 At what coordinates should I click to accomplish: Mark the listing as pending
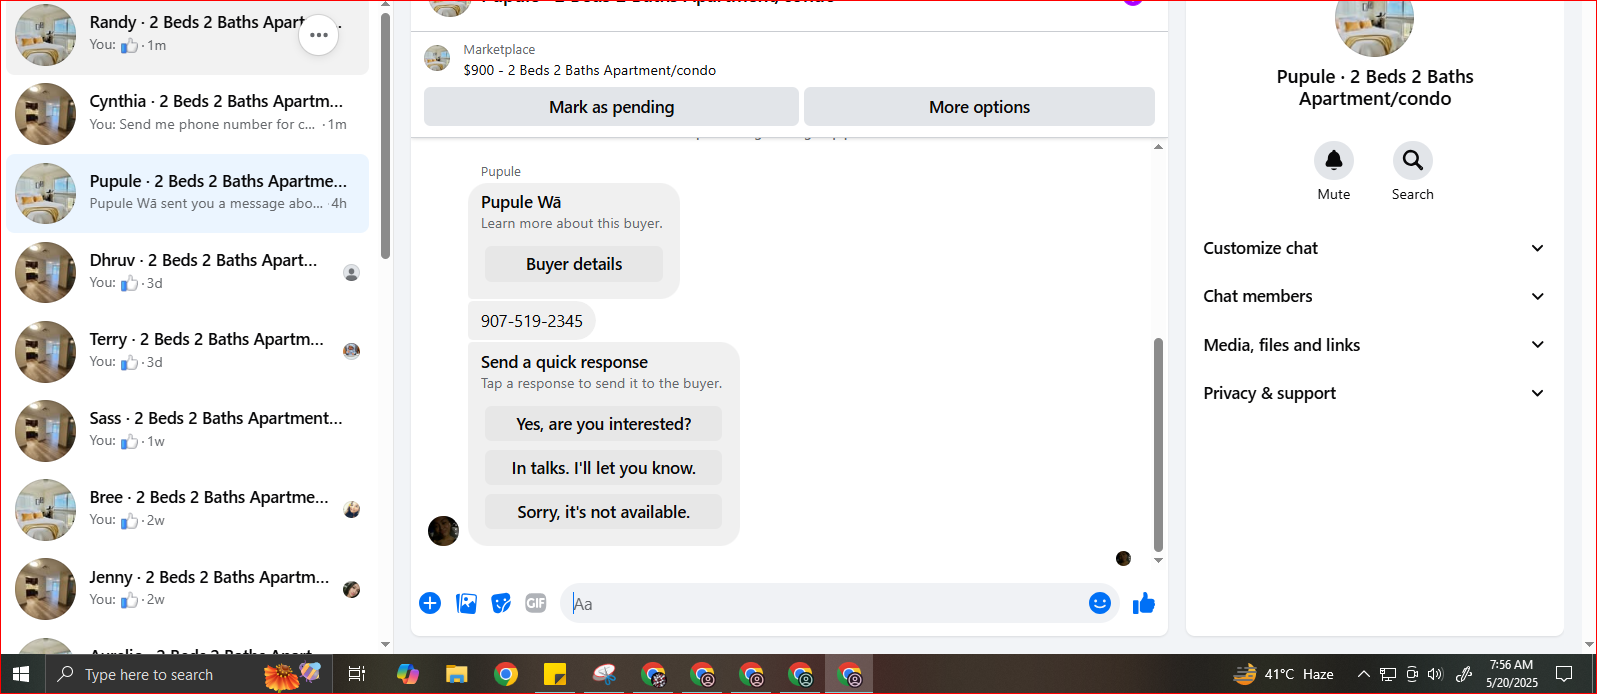click(x=611, y=107)
